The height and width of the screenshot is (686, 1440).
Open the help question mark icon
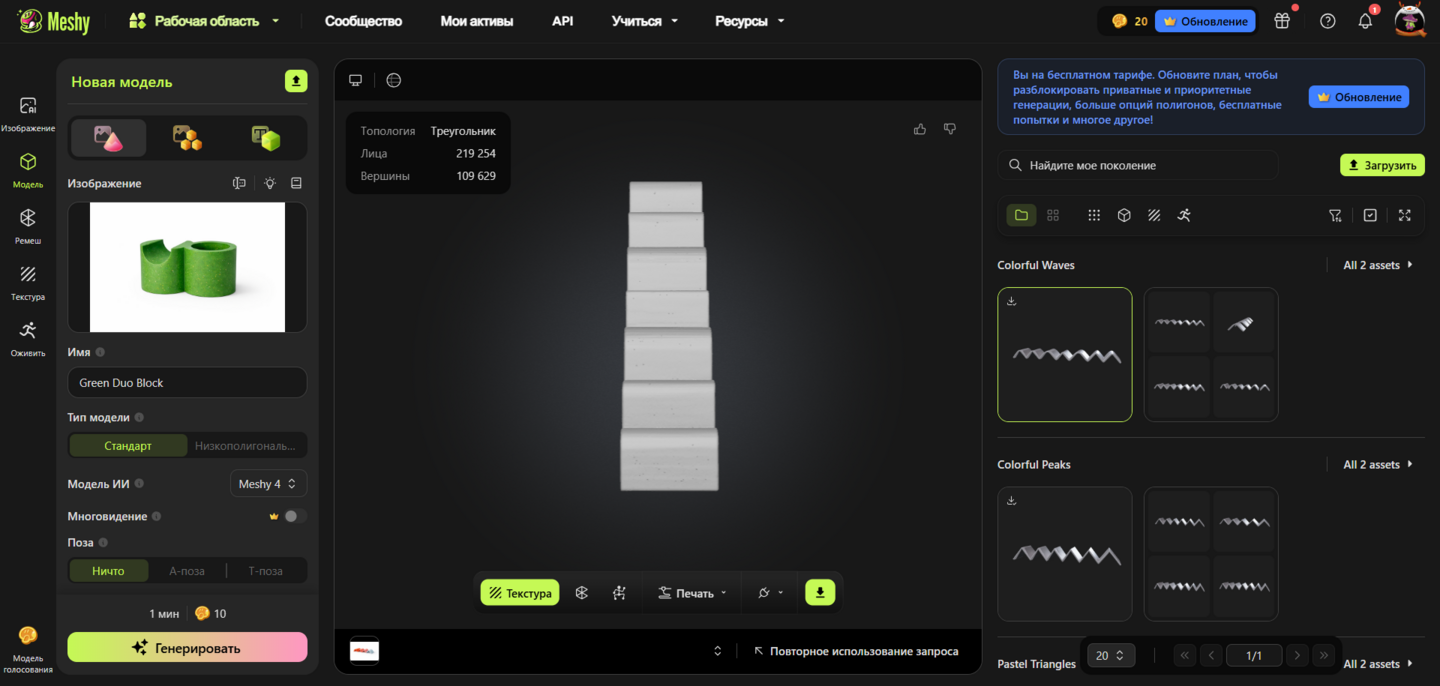[x=1328, y=21]
